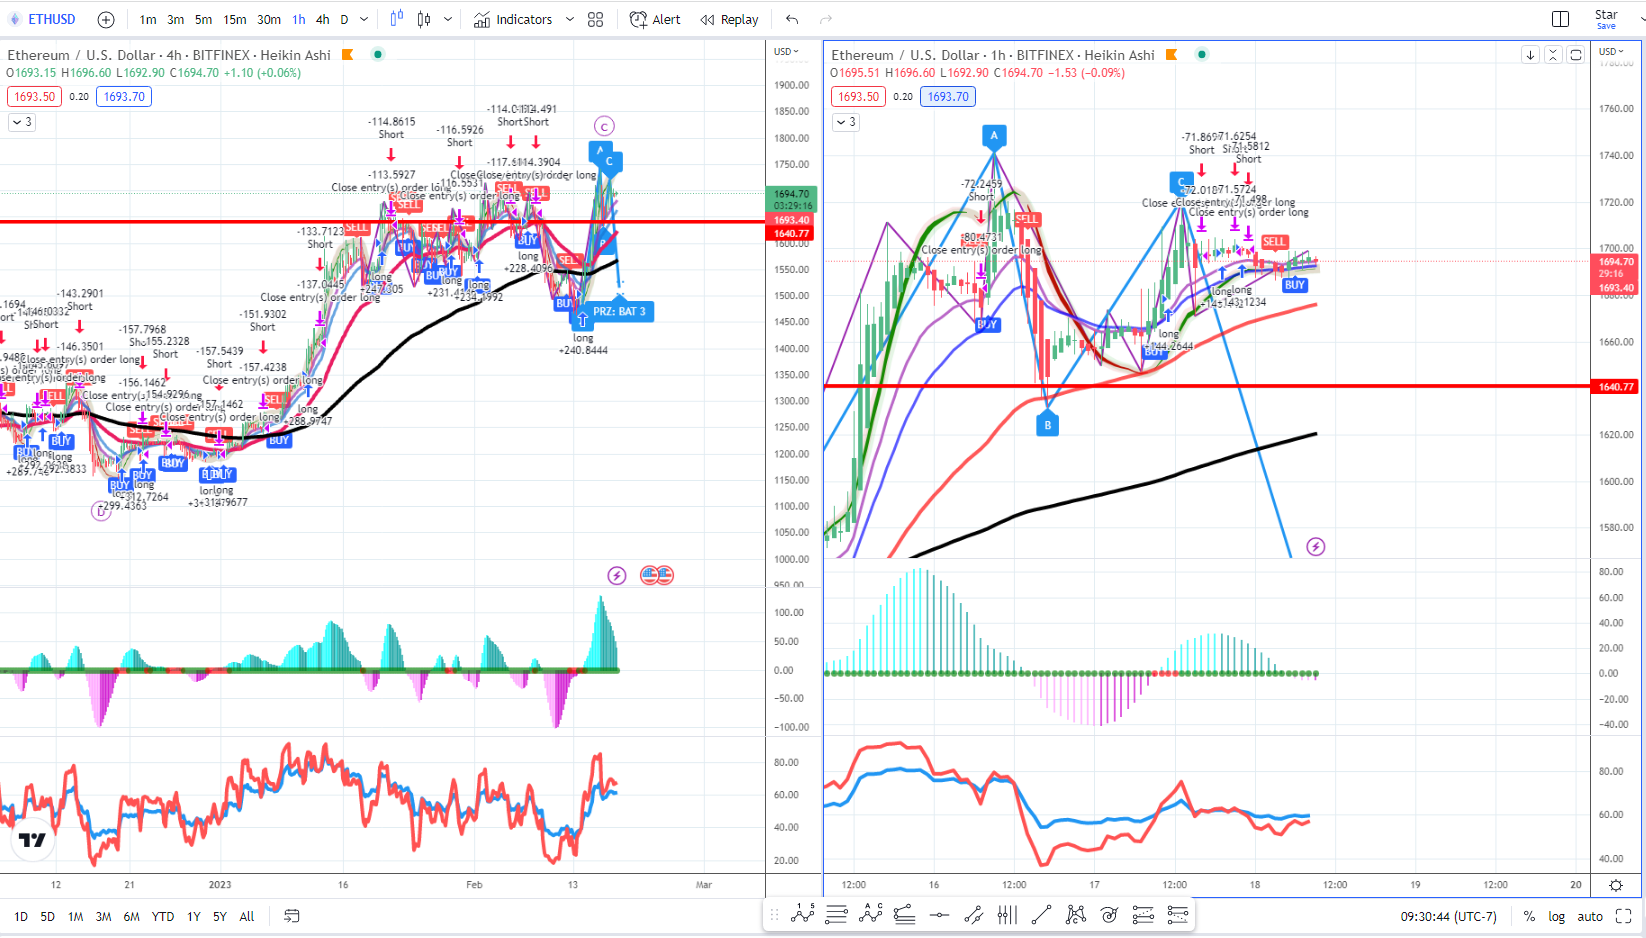
Task: Select the horizontal lines pitchfan tool
Action: 837,914
